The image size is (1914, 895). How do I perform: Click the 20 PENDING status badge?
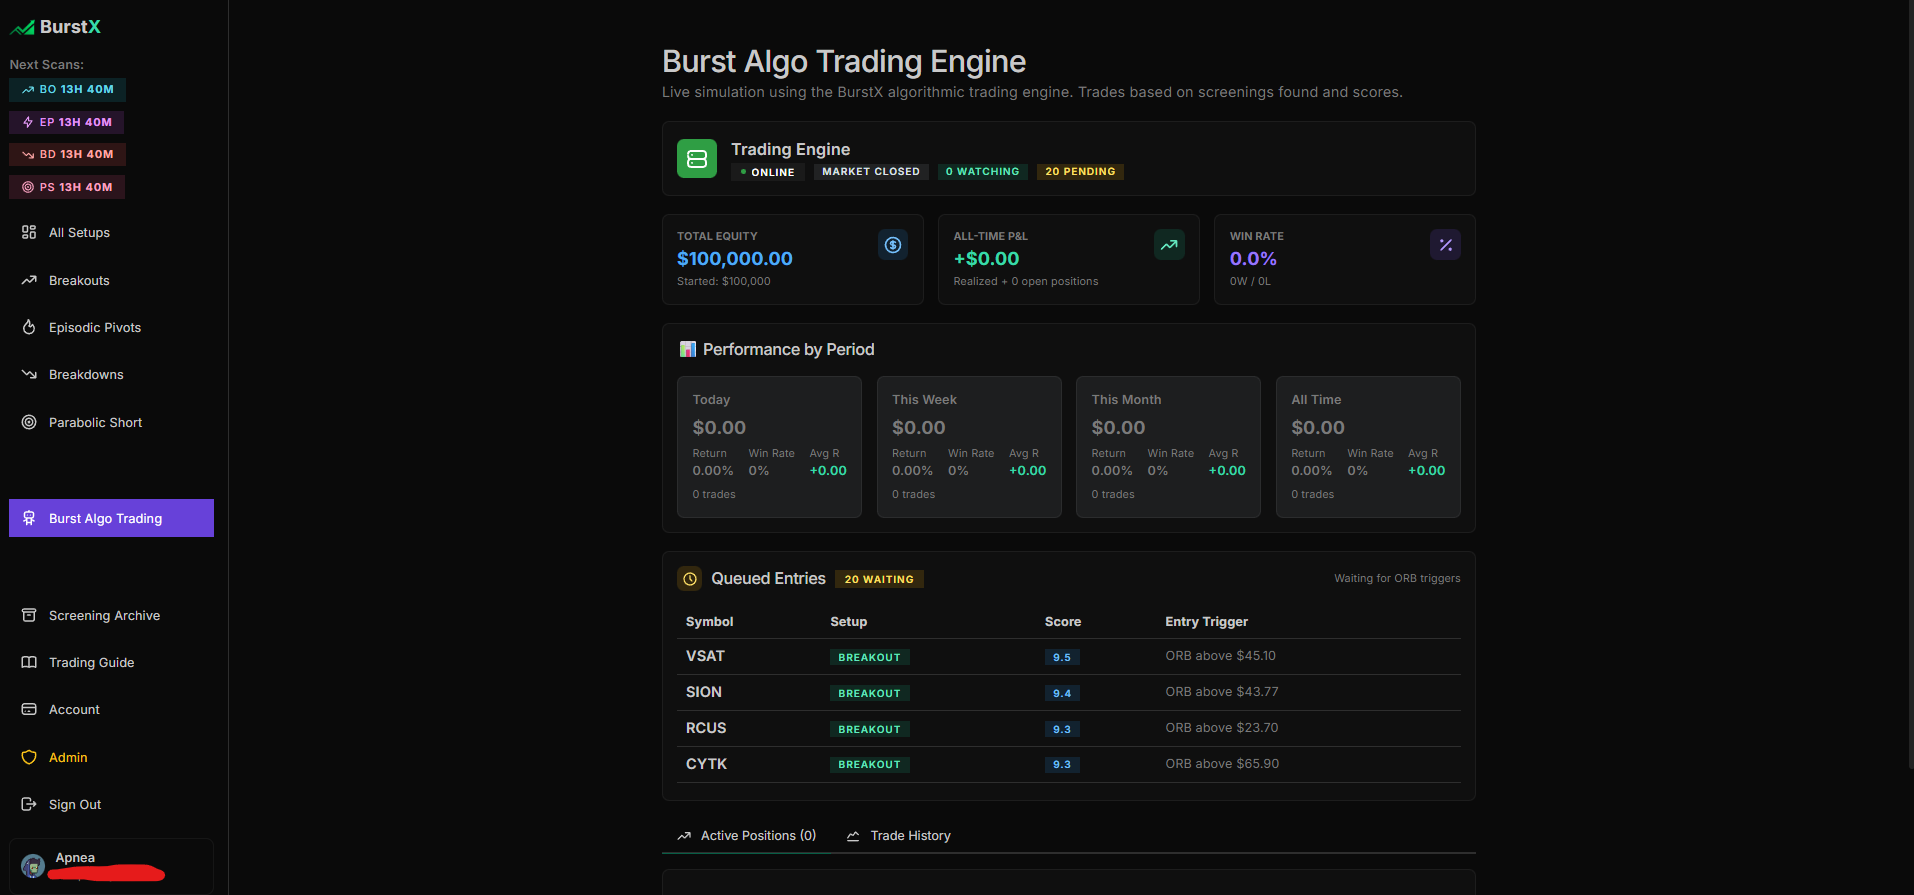(x=1080, y=172)
